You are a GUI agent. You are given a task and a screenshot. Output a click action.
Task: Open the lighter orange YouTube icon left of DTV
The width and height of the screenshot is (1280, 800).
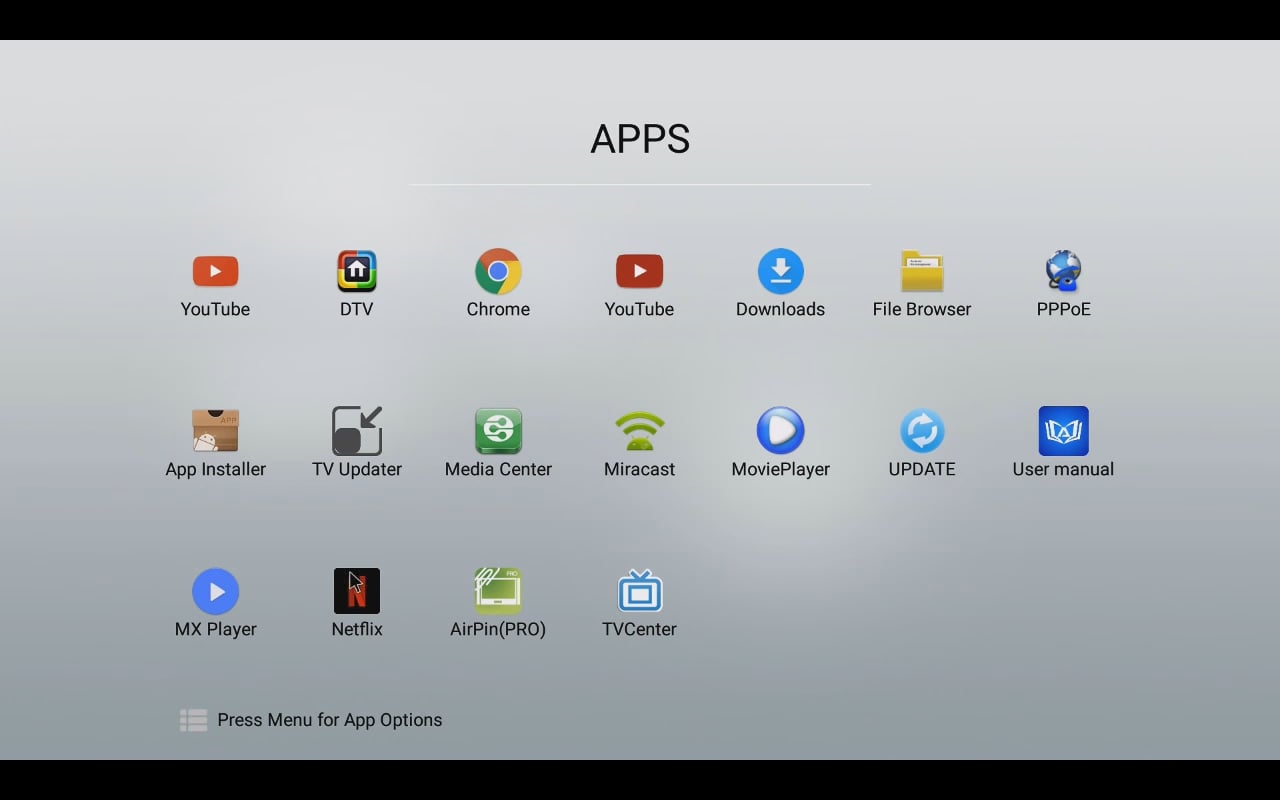pyautogui.click(x=215, y=271)
